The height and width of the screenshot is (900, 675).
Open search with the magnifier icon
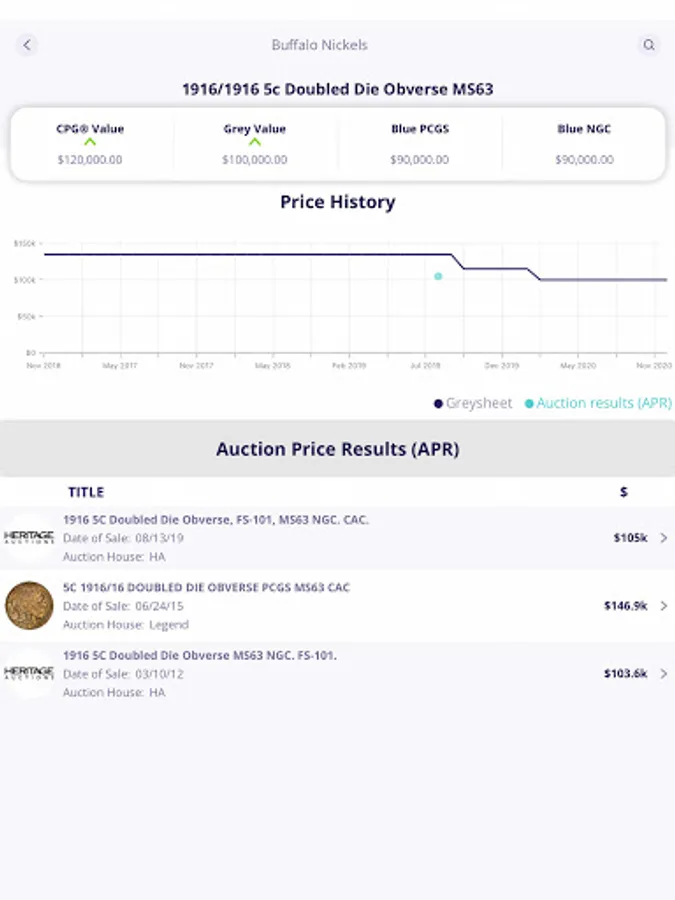point(649,45)
